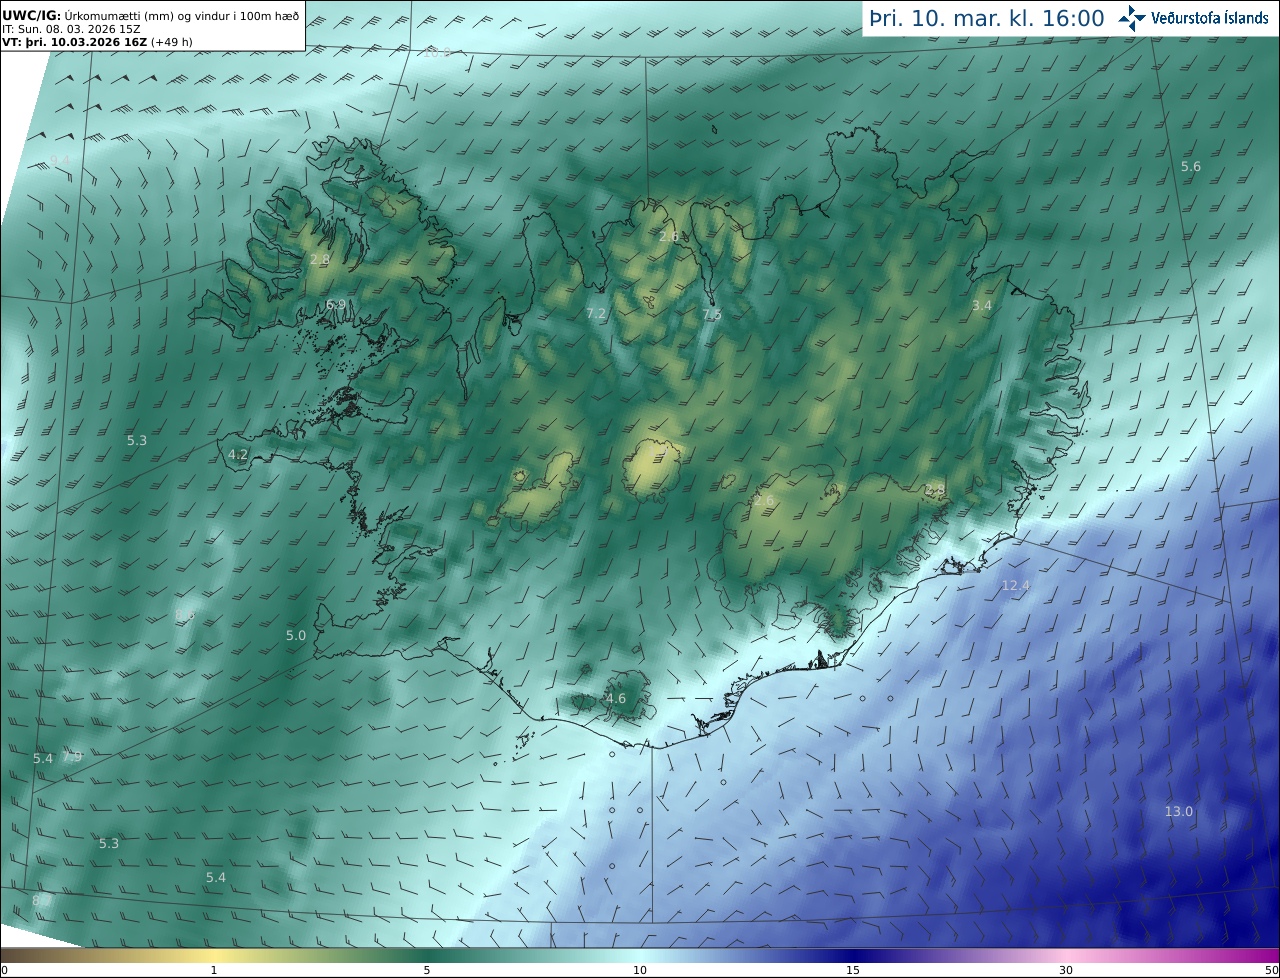Screen dimensions: 1280x978
Task: Click the 50 tick on the color scale
Action: coord(1271,970)
